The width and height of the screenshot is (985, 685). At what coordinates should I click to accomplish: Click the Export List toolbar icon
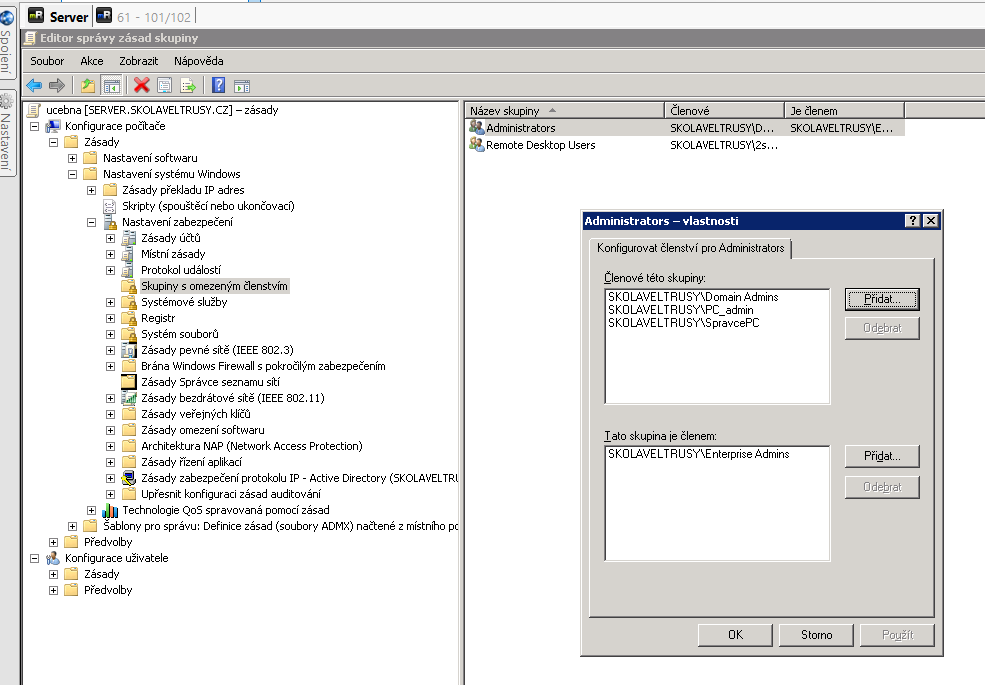coord(187,86)
